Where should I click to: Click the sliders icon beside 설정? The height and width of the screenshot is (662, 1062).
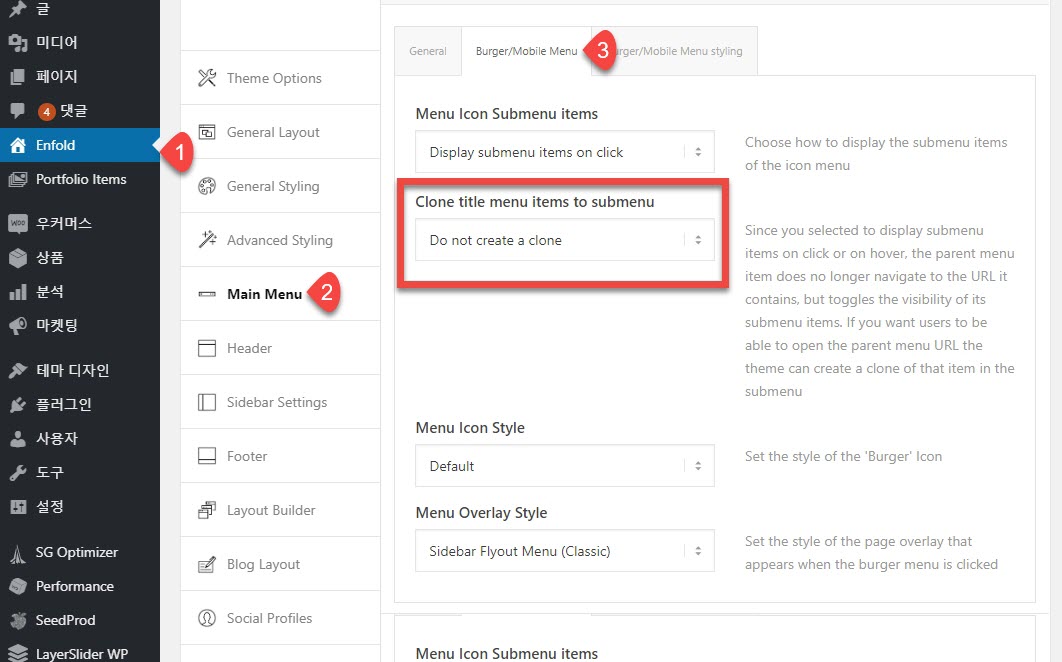18,506
